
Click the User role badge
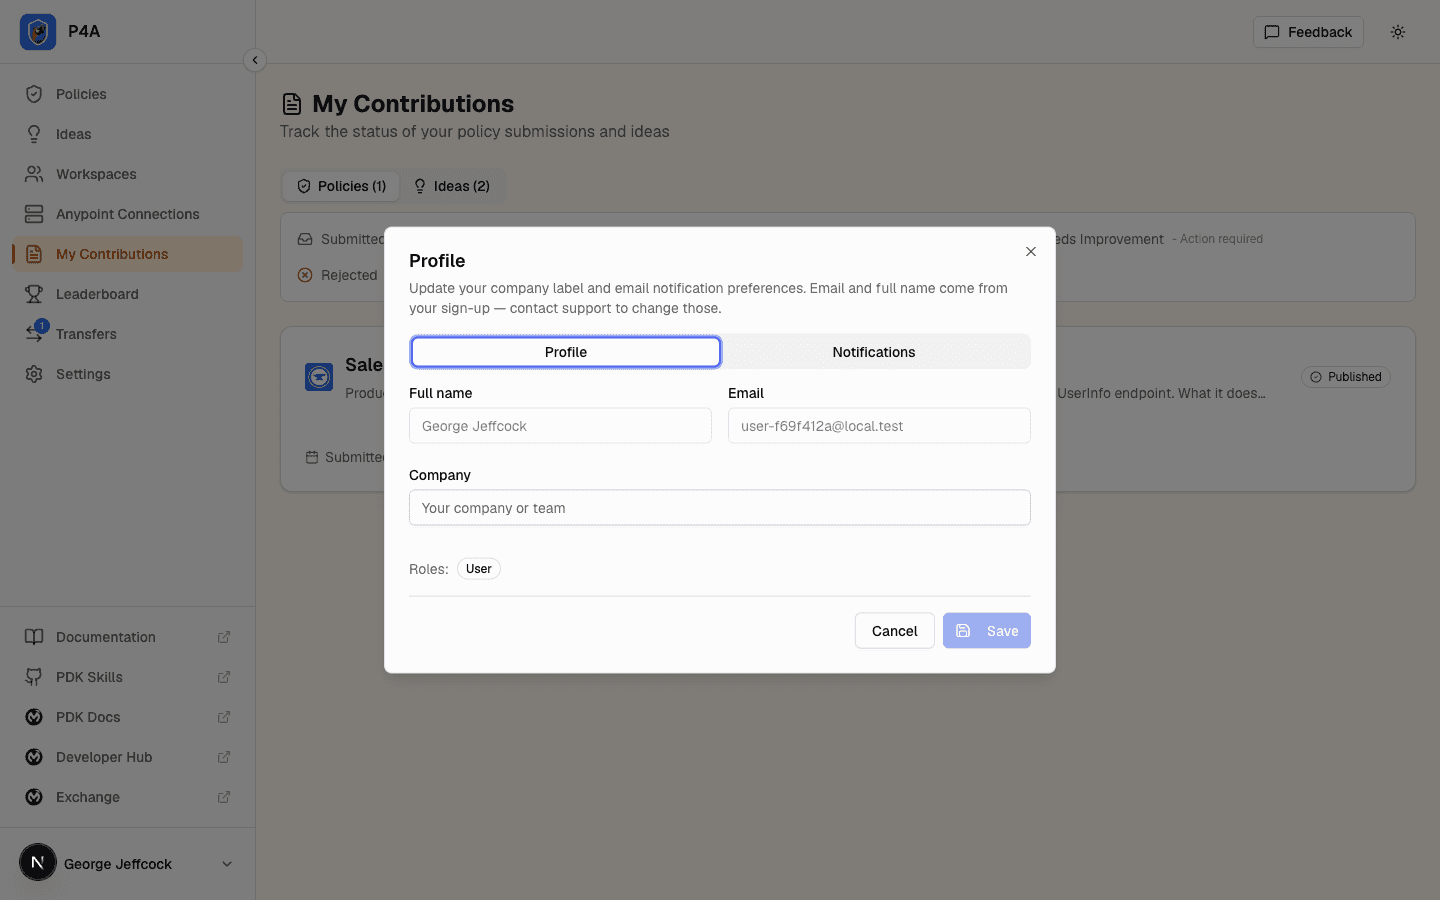(x=479, y=569)
